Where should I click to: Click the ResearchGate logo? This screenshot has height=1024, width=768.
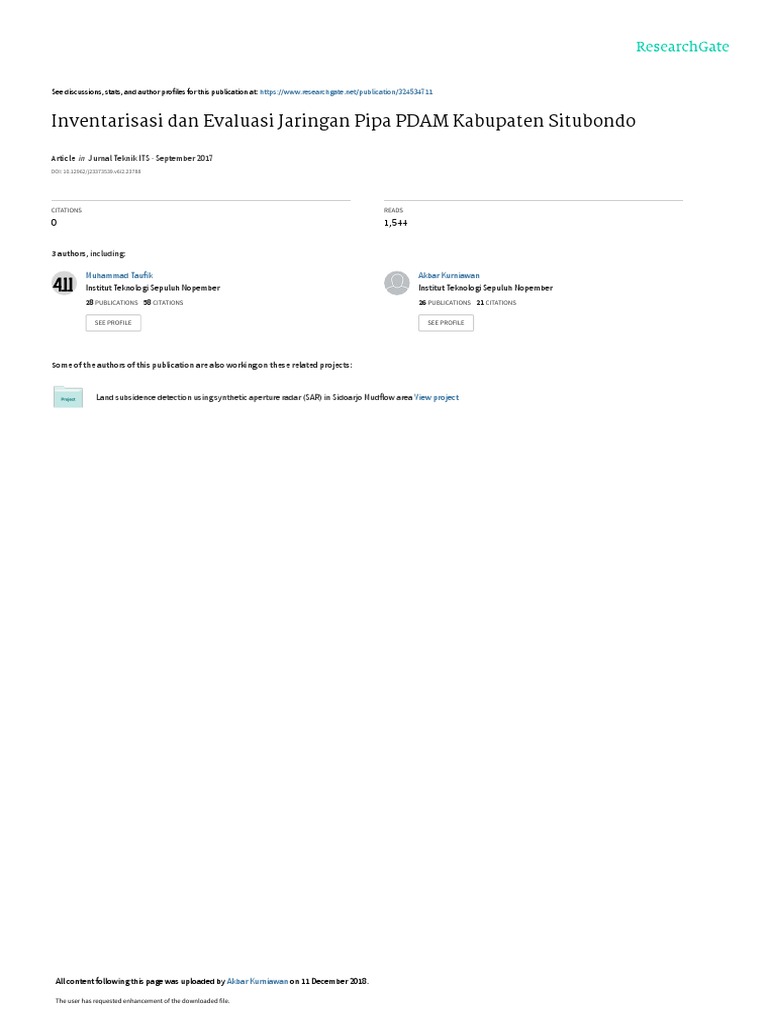point(682,46)
